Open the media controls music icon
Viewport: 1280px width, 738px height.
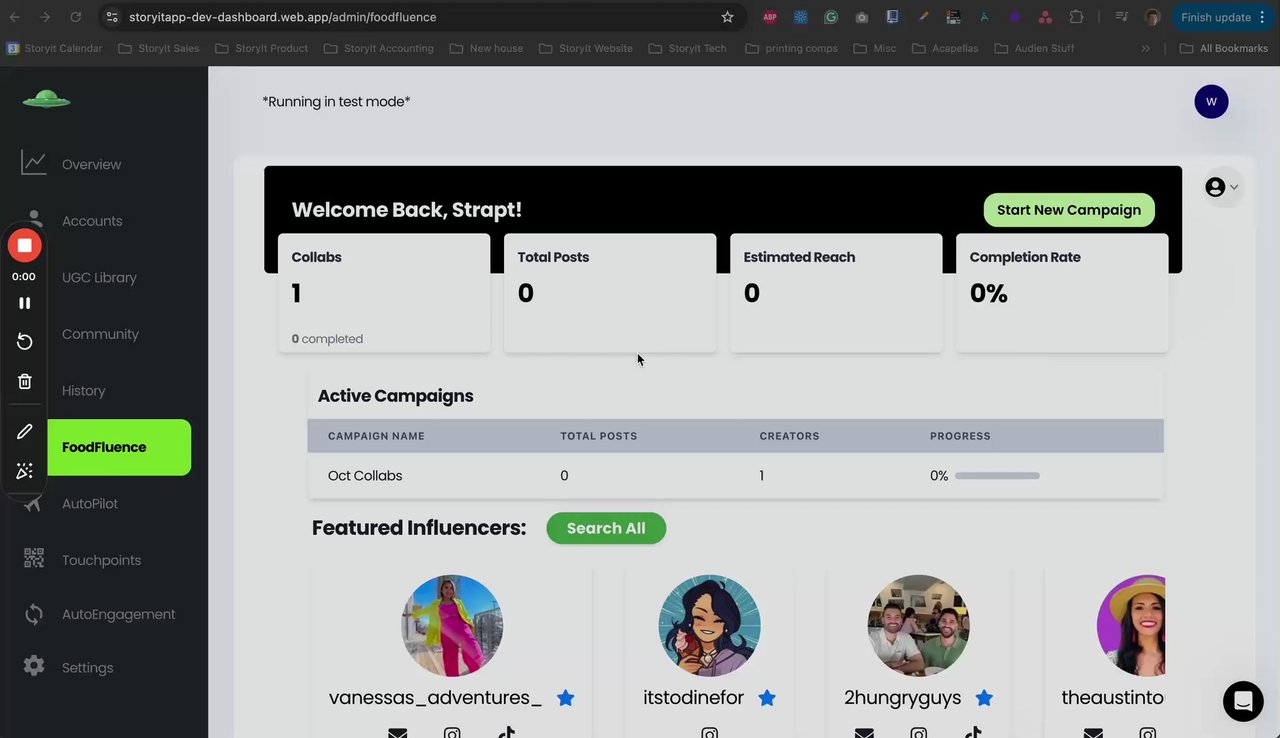coord(1122,17)
